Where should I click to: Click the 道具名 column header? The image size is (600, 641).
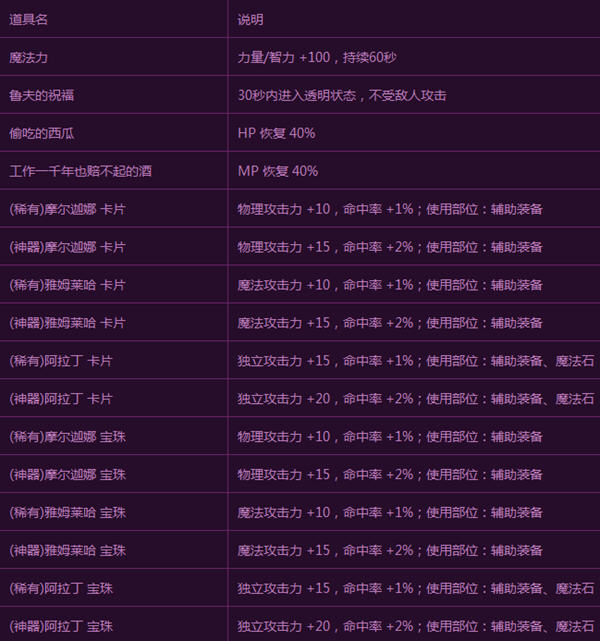pos(30,19)
